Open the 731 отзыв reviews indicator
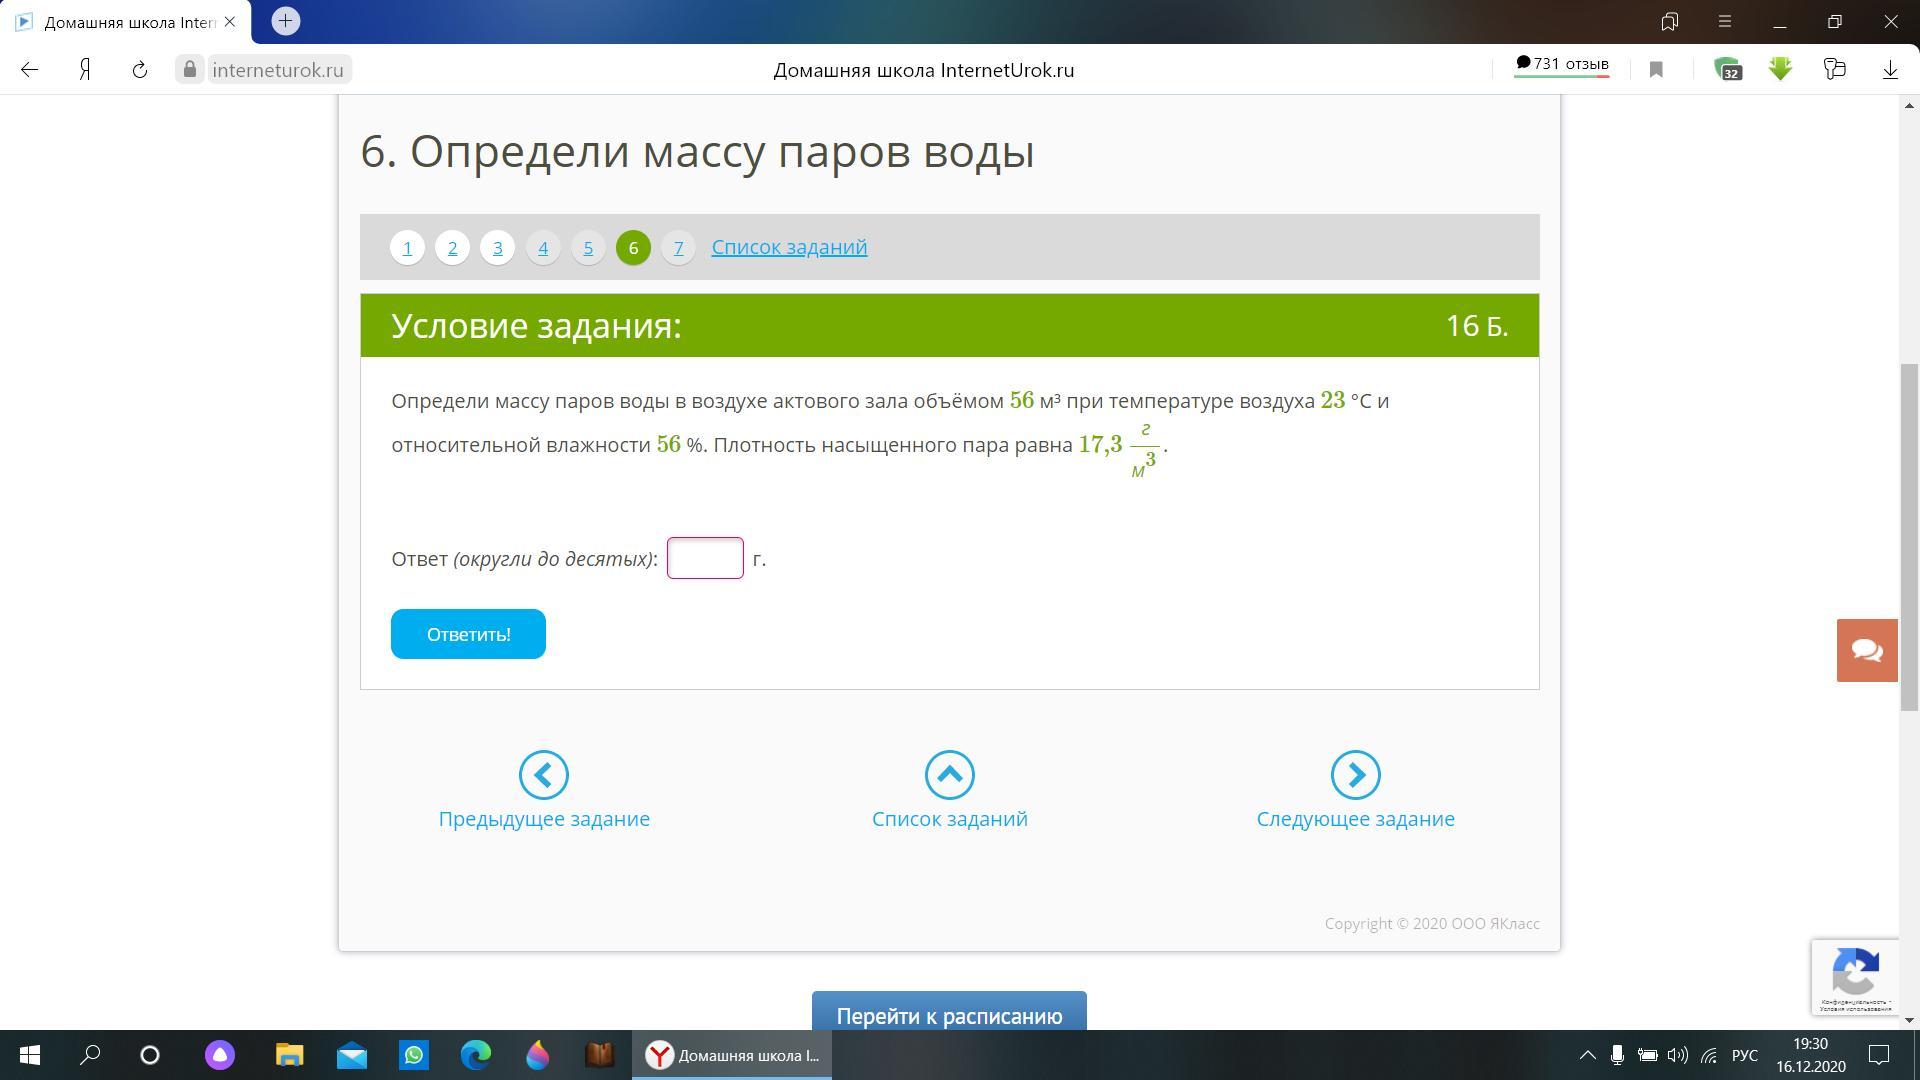The width and height of the screenshot is (1920, 1080). pos(1561,65)
